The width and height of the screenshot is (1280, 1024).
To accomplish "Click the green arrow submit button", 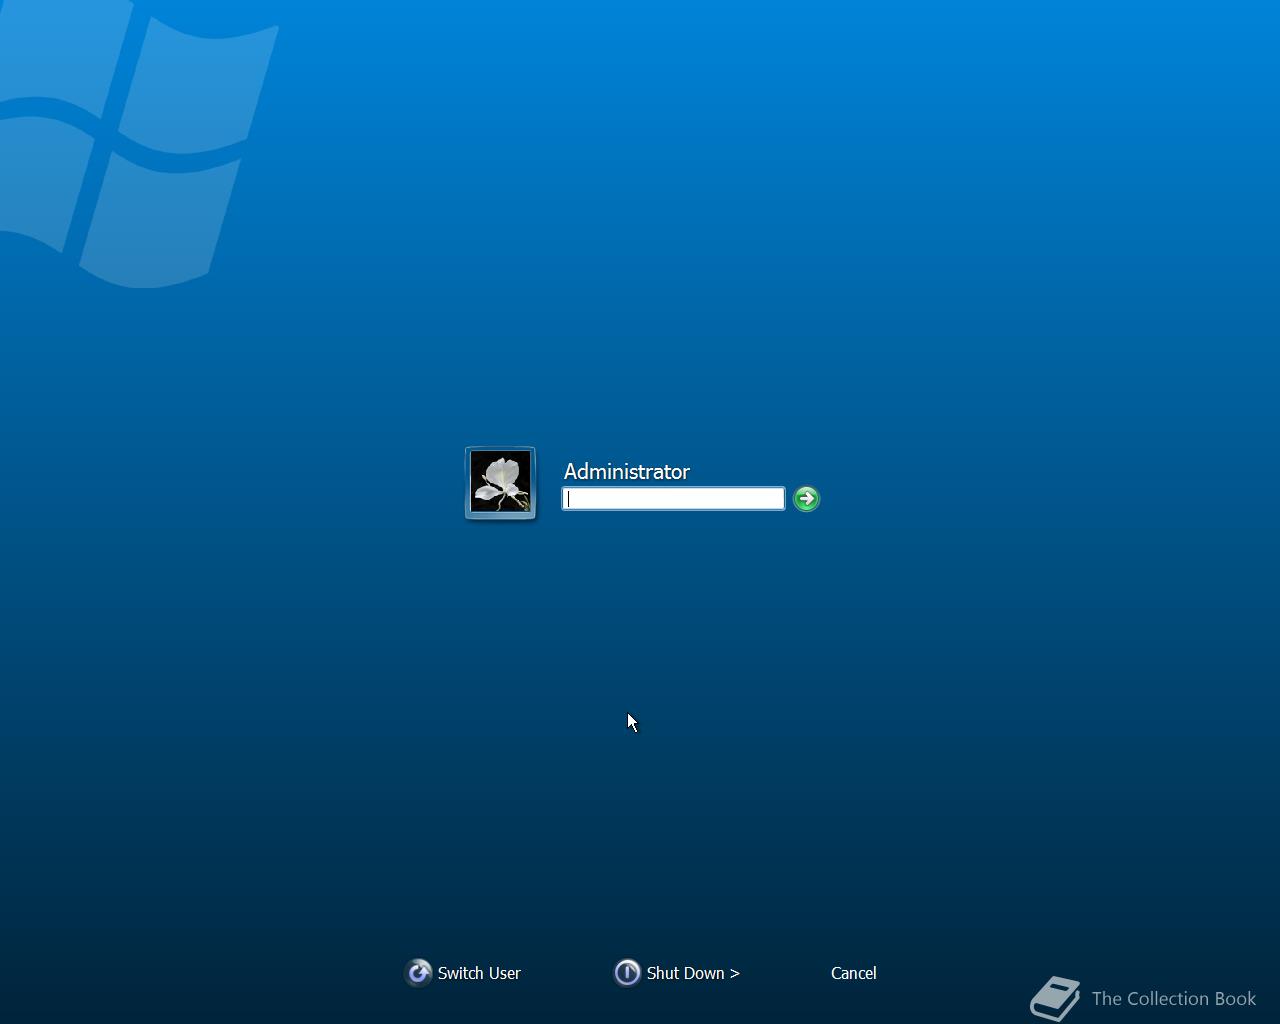I will coord(806,498).
